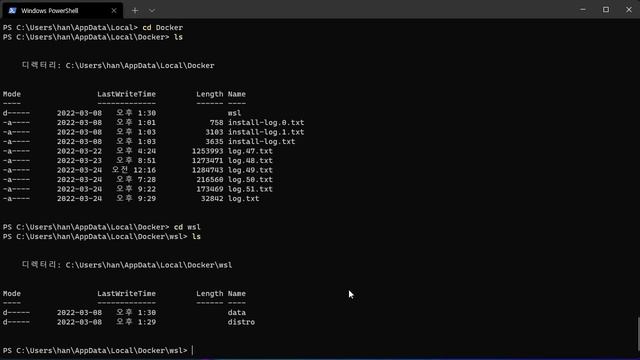This screenshot has height=360, width=640.
Task: Click the log.47.txt file name
Action: tap(250, 151)
